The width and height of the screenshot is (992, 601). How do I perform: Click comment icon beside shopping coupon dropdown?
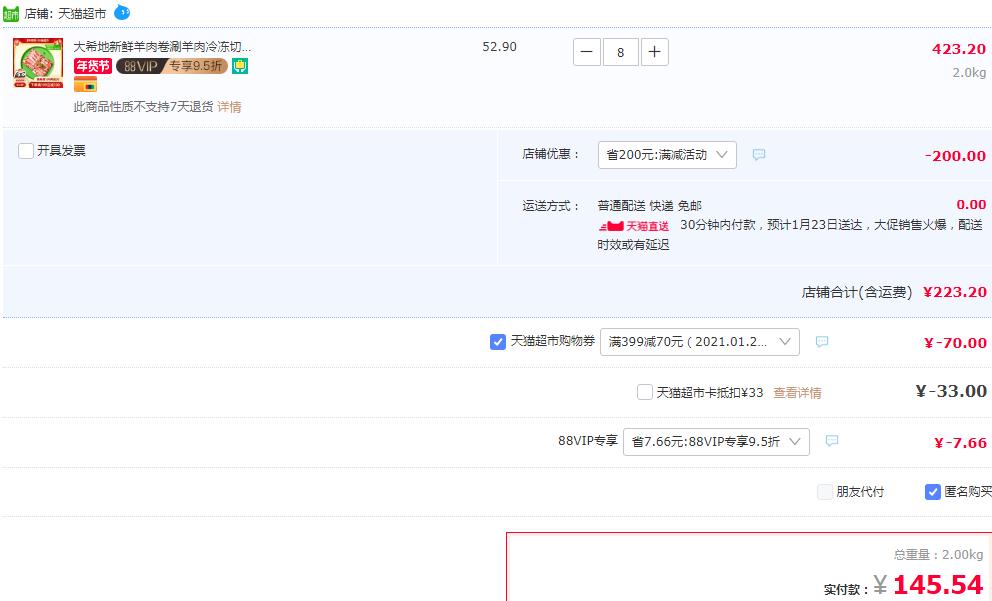(822, 342)
